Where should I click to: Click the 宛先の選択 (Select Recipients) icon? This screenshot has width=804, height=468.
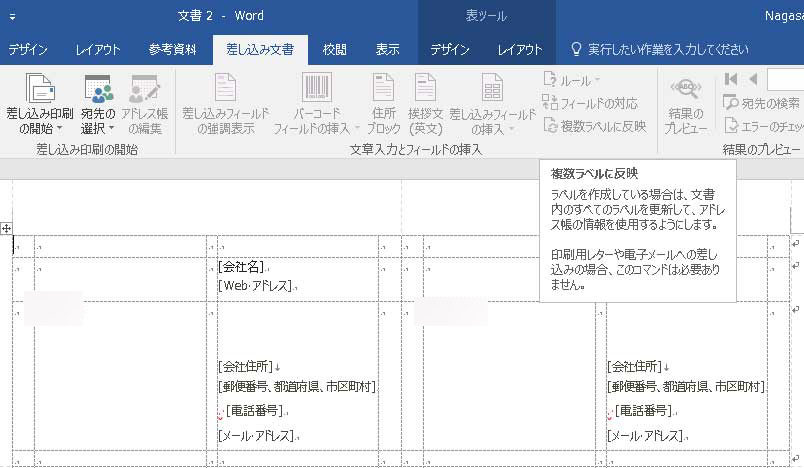click(98, 90)
